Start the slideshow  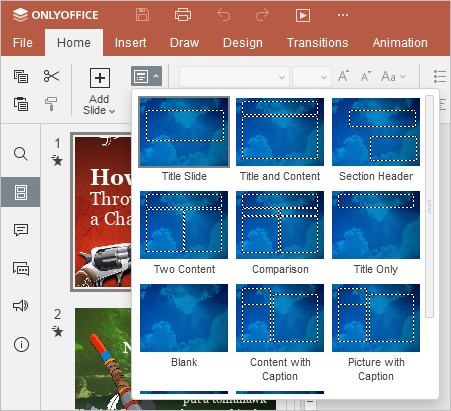pyautogui.click(x=303, y=15)
